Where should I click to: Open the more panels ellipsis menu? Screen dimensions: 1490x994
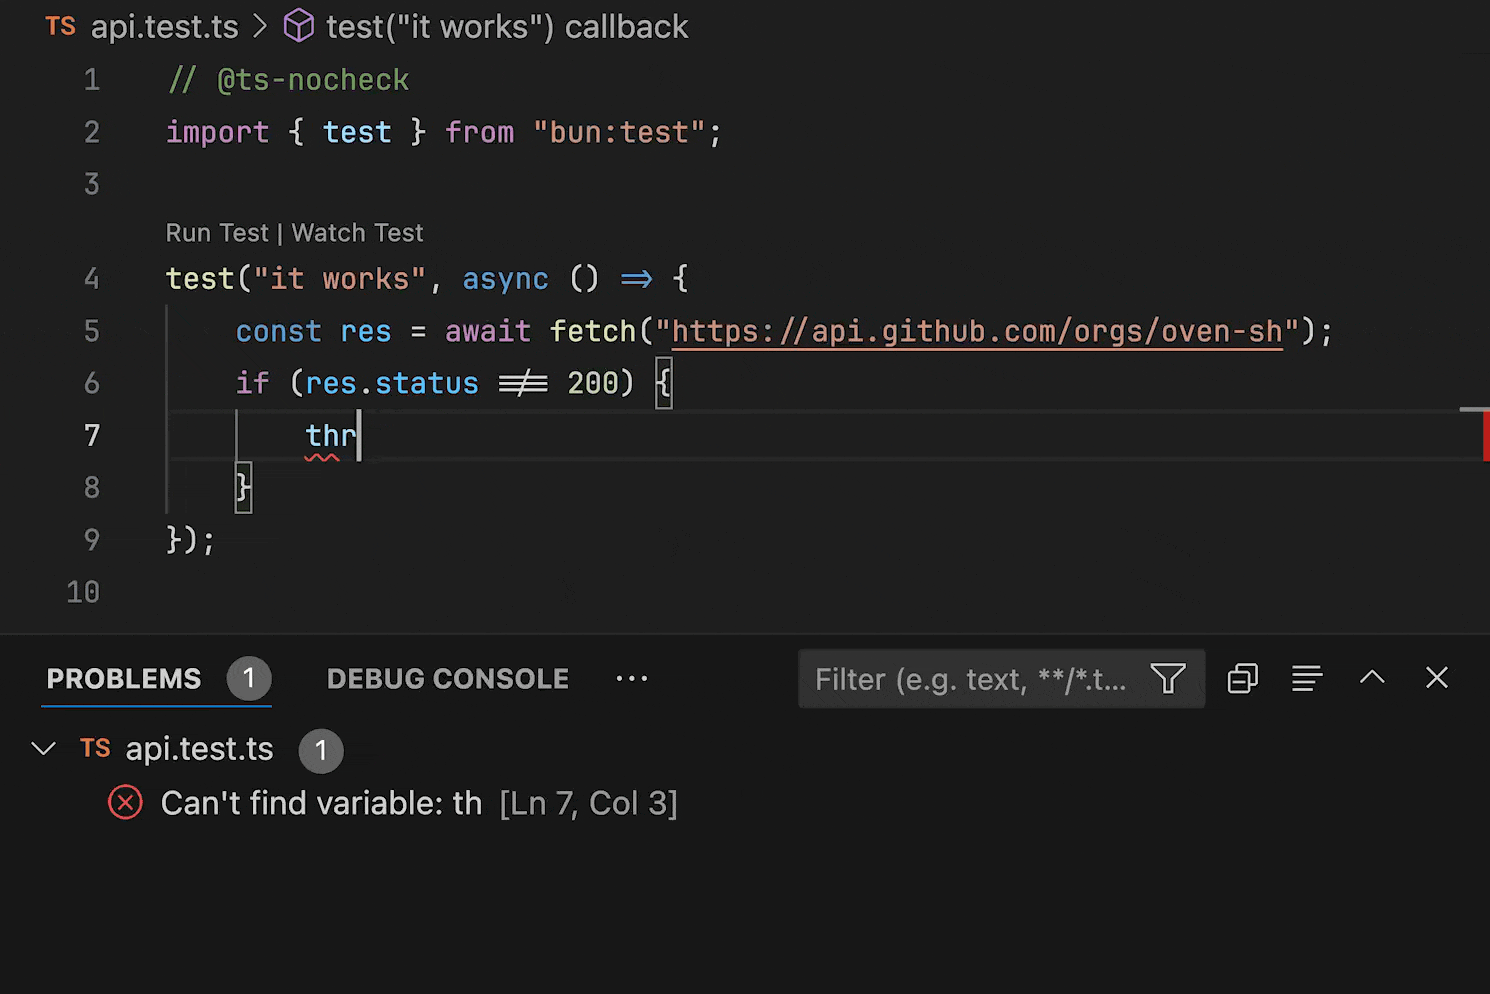tap(631, 679)
